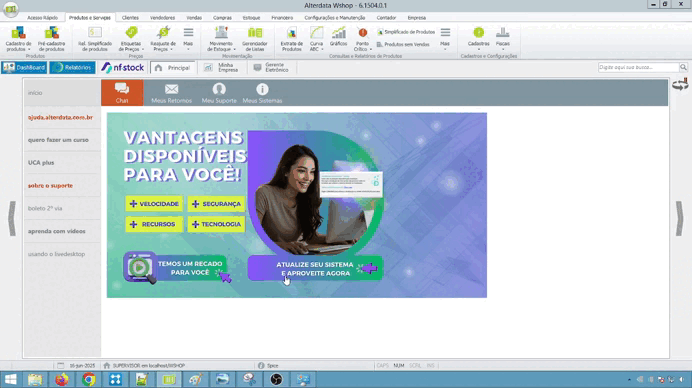
Task: Click the Dashboard button
Action: coord(24,68)
